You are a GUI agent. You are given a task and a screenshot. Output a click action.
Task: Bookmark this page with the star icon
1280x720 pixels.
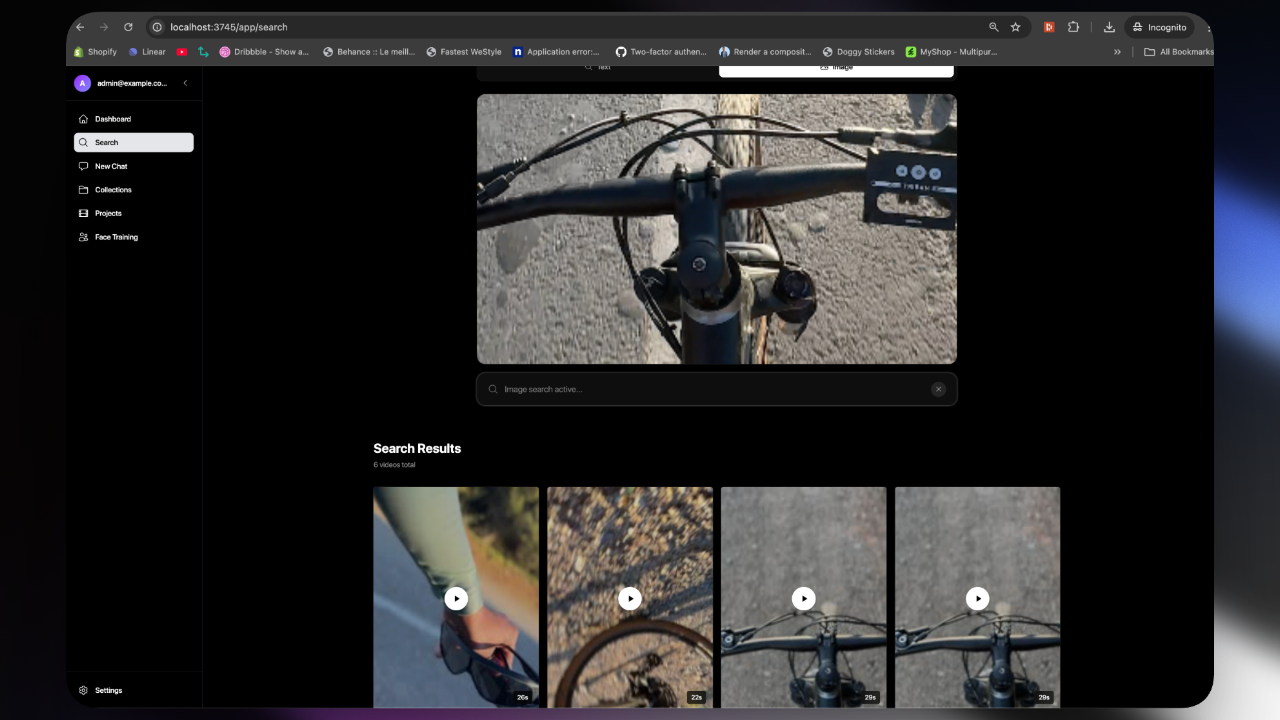coord(1015,27)
